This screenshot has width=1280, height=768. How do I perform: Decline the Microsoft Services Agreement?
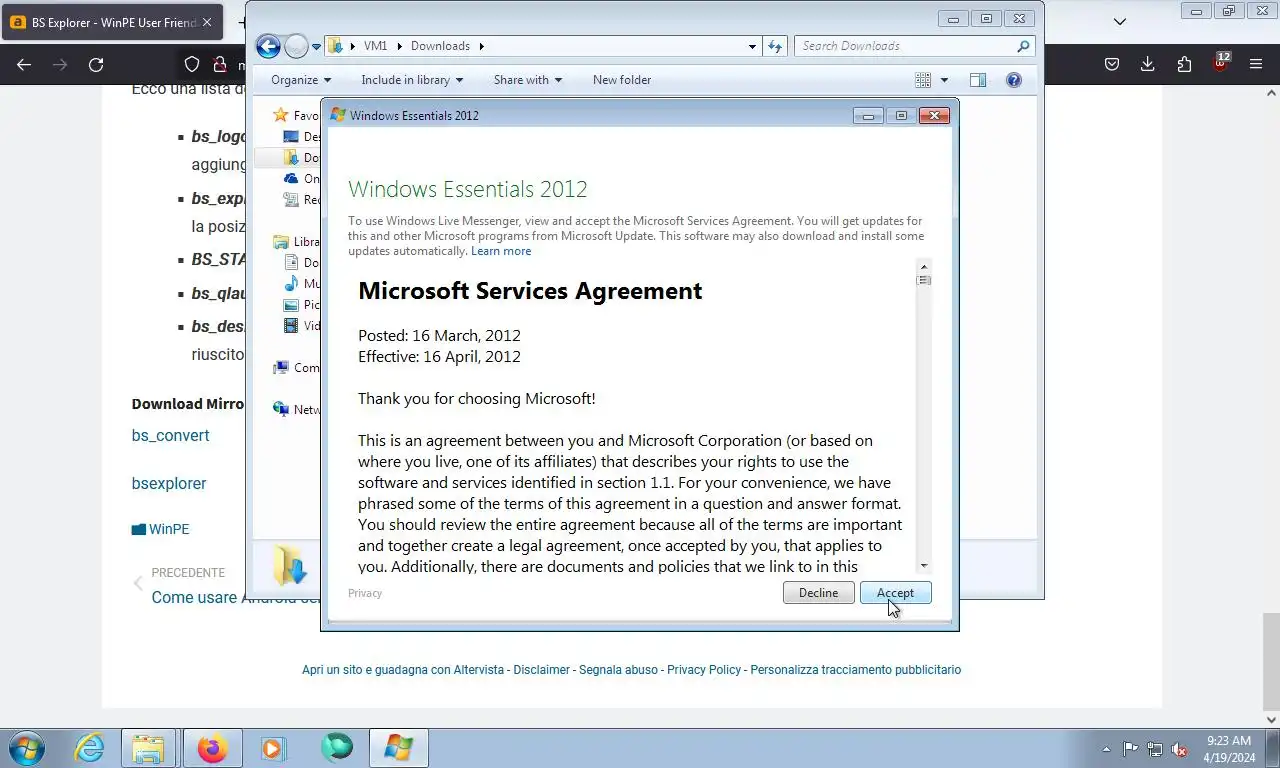(818, 593)
